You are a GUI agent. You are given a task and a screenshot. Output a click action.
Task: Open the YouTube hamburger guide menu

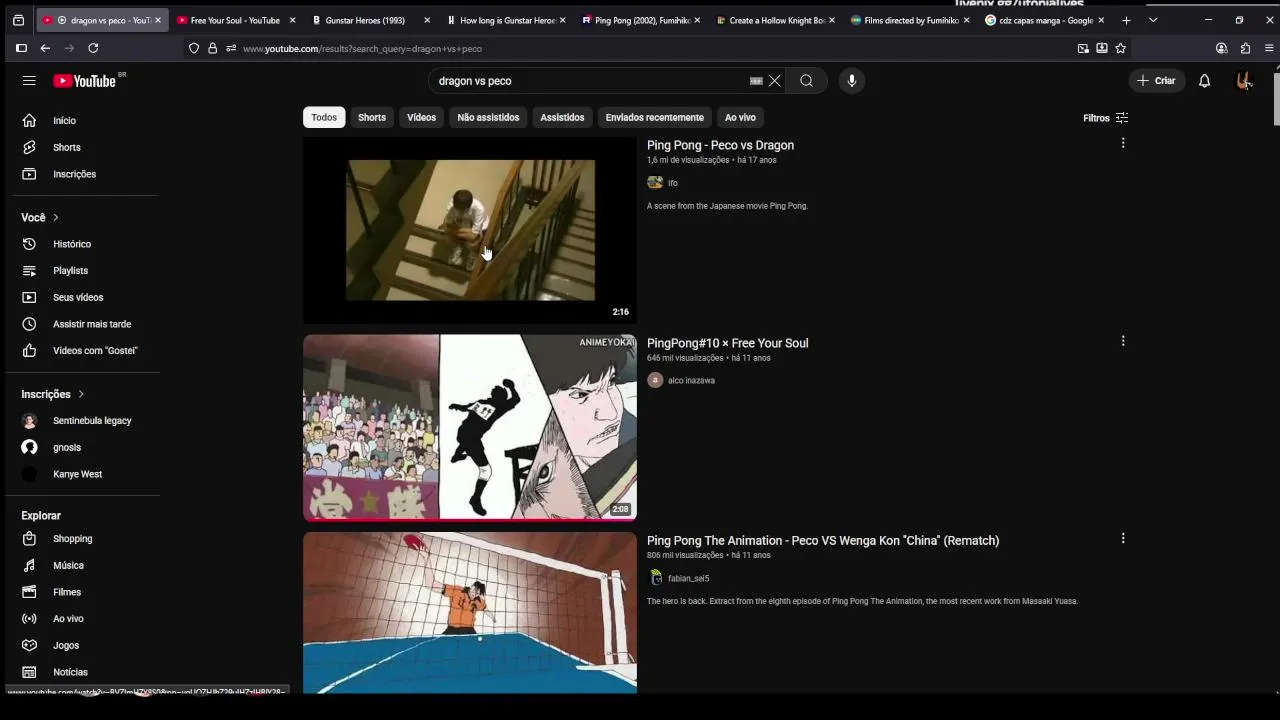(x=29, y=81)
